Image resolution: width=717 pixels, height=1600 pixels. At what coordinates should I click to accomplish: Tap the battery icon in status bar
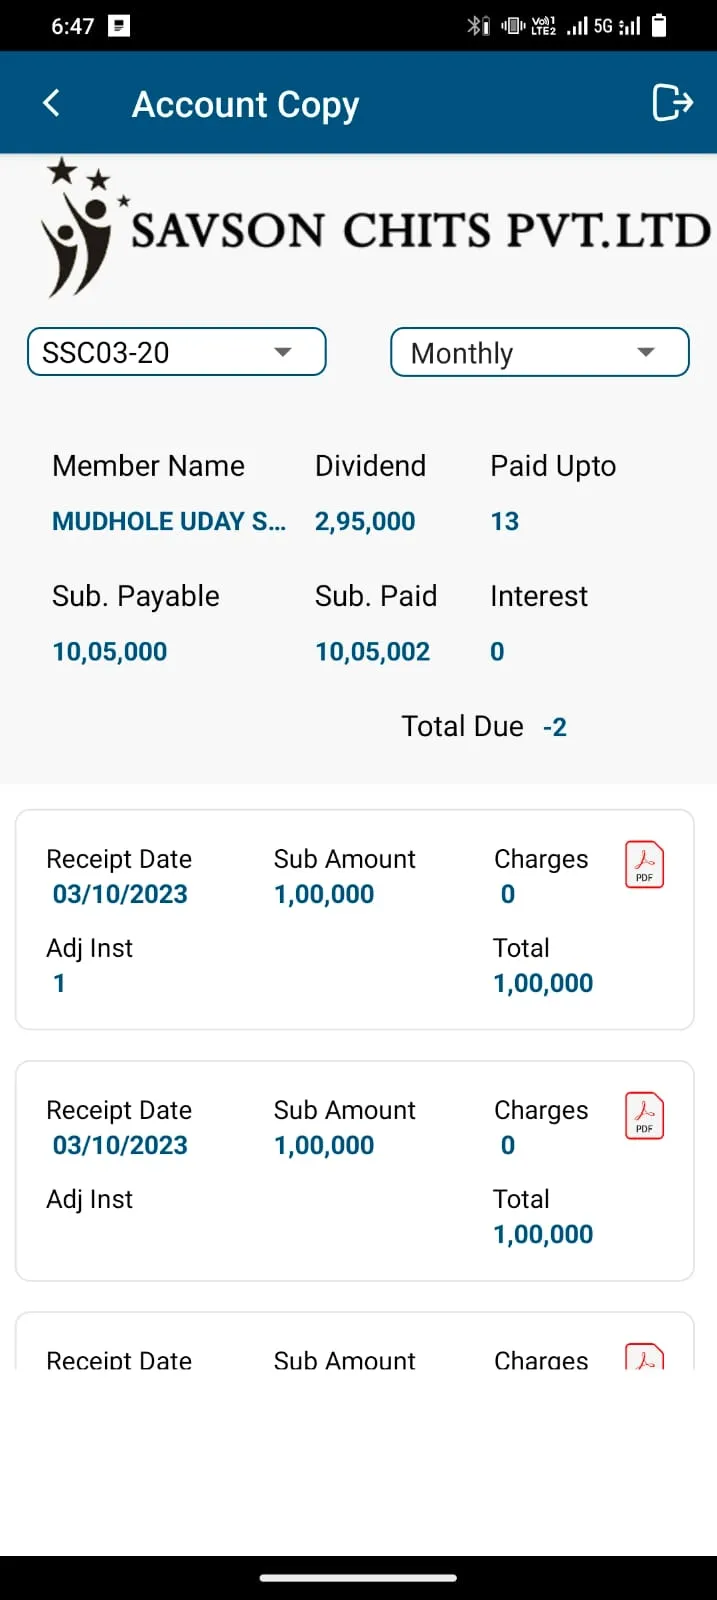[x=659, y=25]
